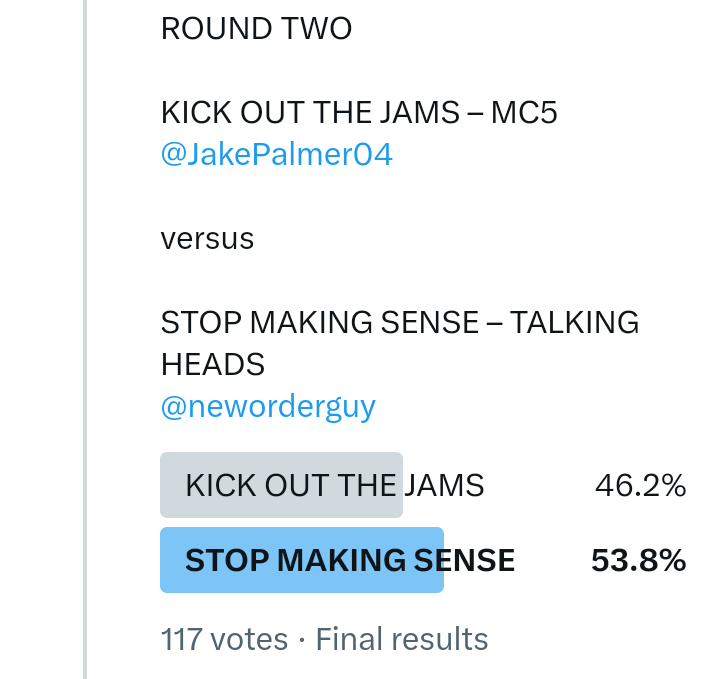Screen dimensions: 720x679
Task: Click the word JAMS in the gray poll option
Action: [x=443, y=486]
